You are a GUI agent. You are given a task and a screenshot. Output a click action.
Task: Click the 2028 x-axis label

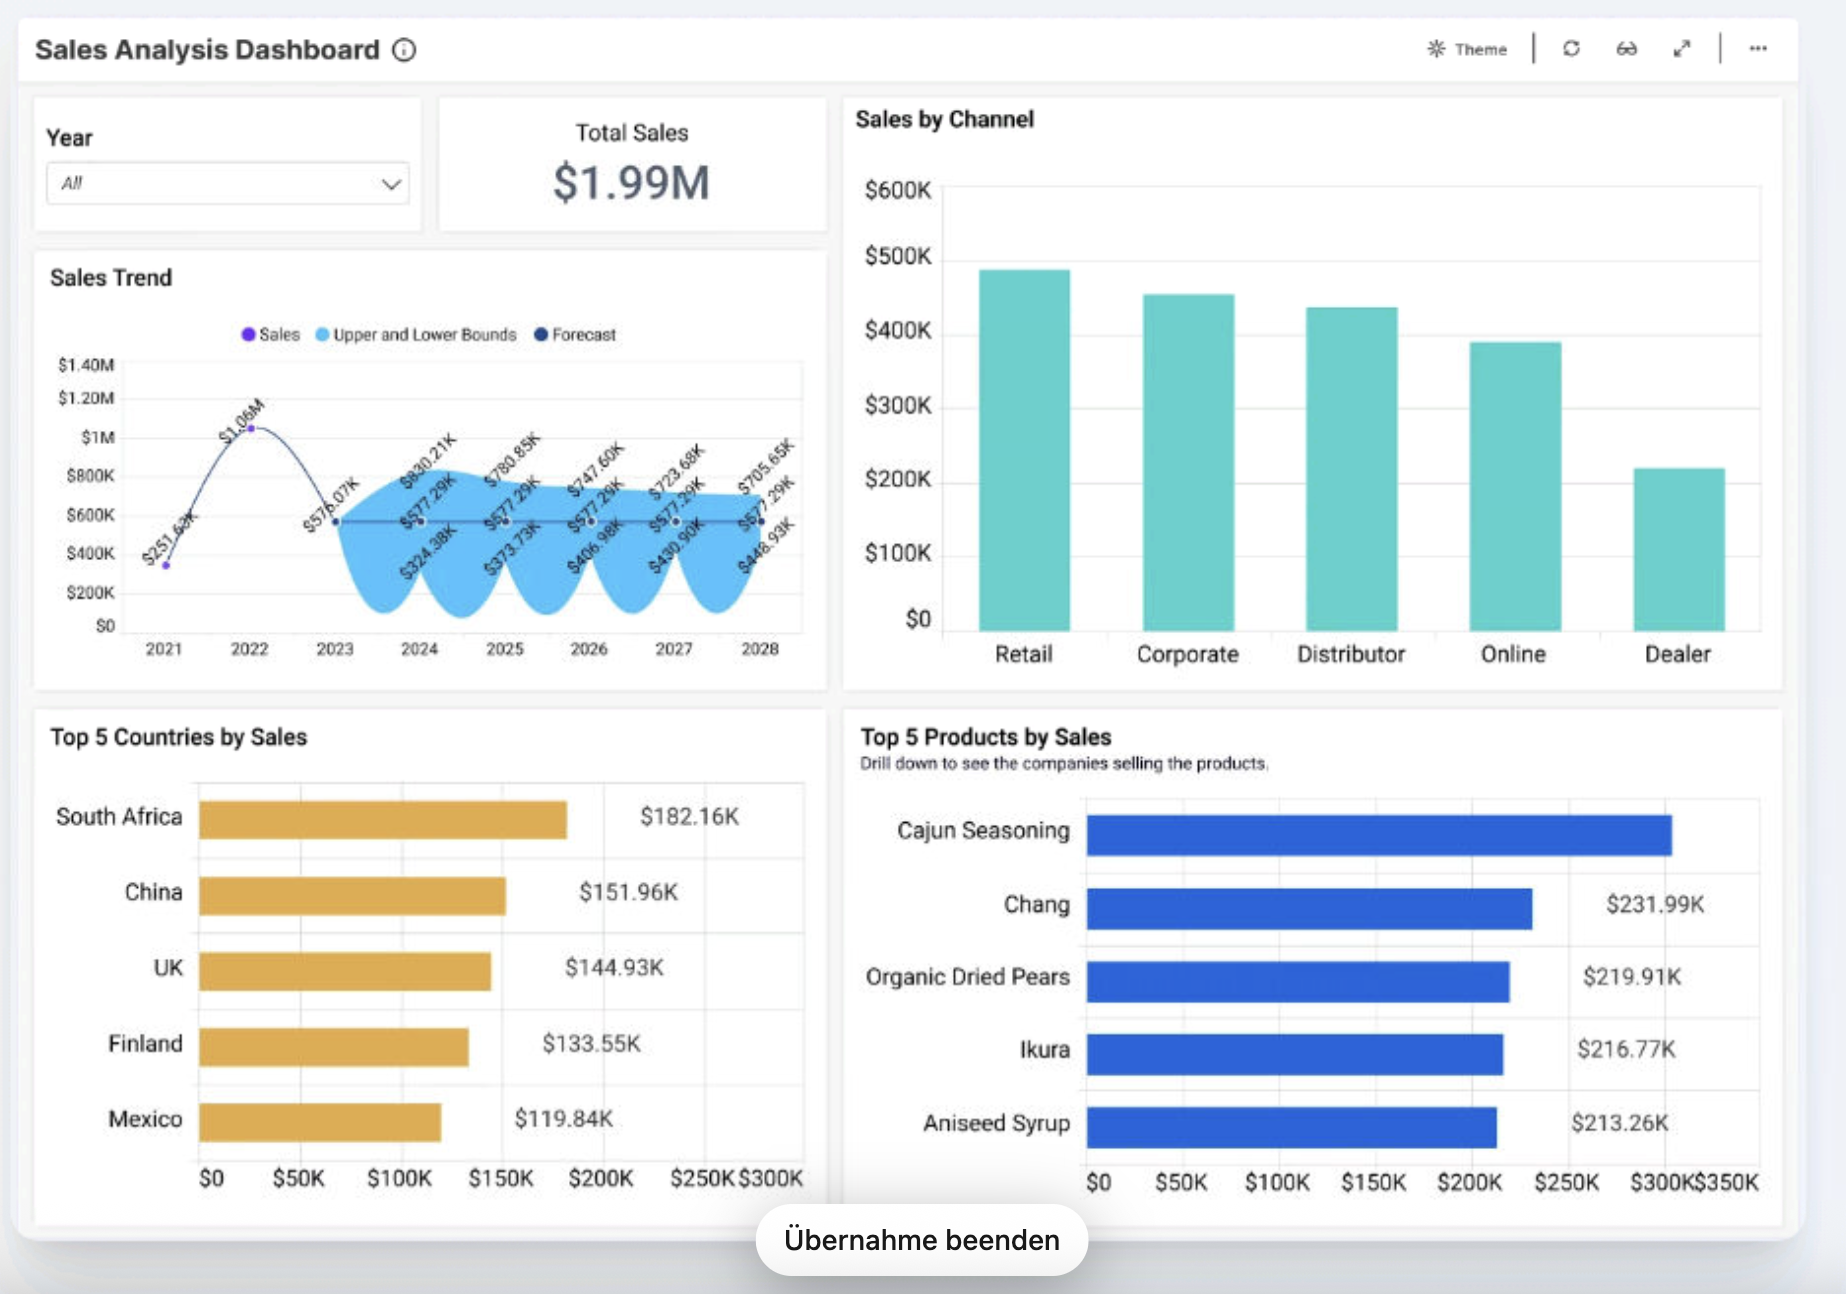[760, 649]
